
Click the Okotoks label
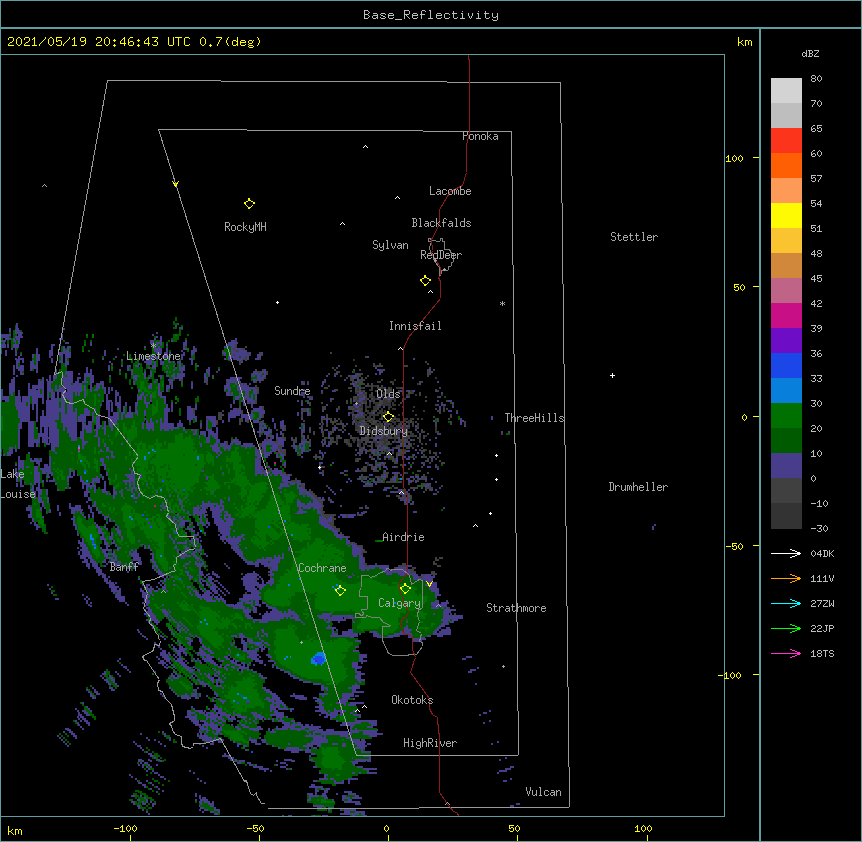tap(412, 700)
